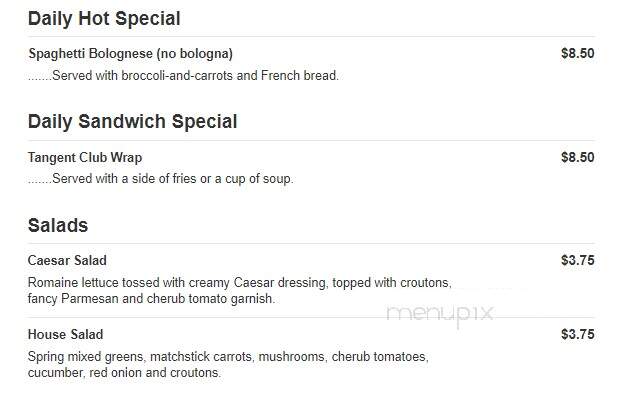This screenshot has height=396, width=619.
Task: Click the Daily Hot Special heading
Action: 104,19
